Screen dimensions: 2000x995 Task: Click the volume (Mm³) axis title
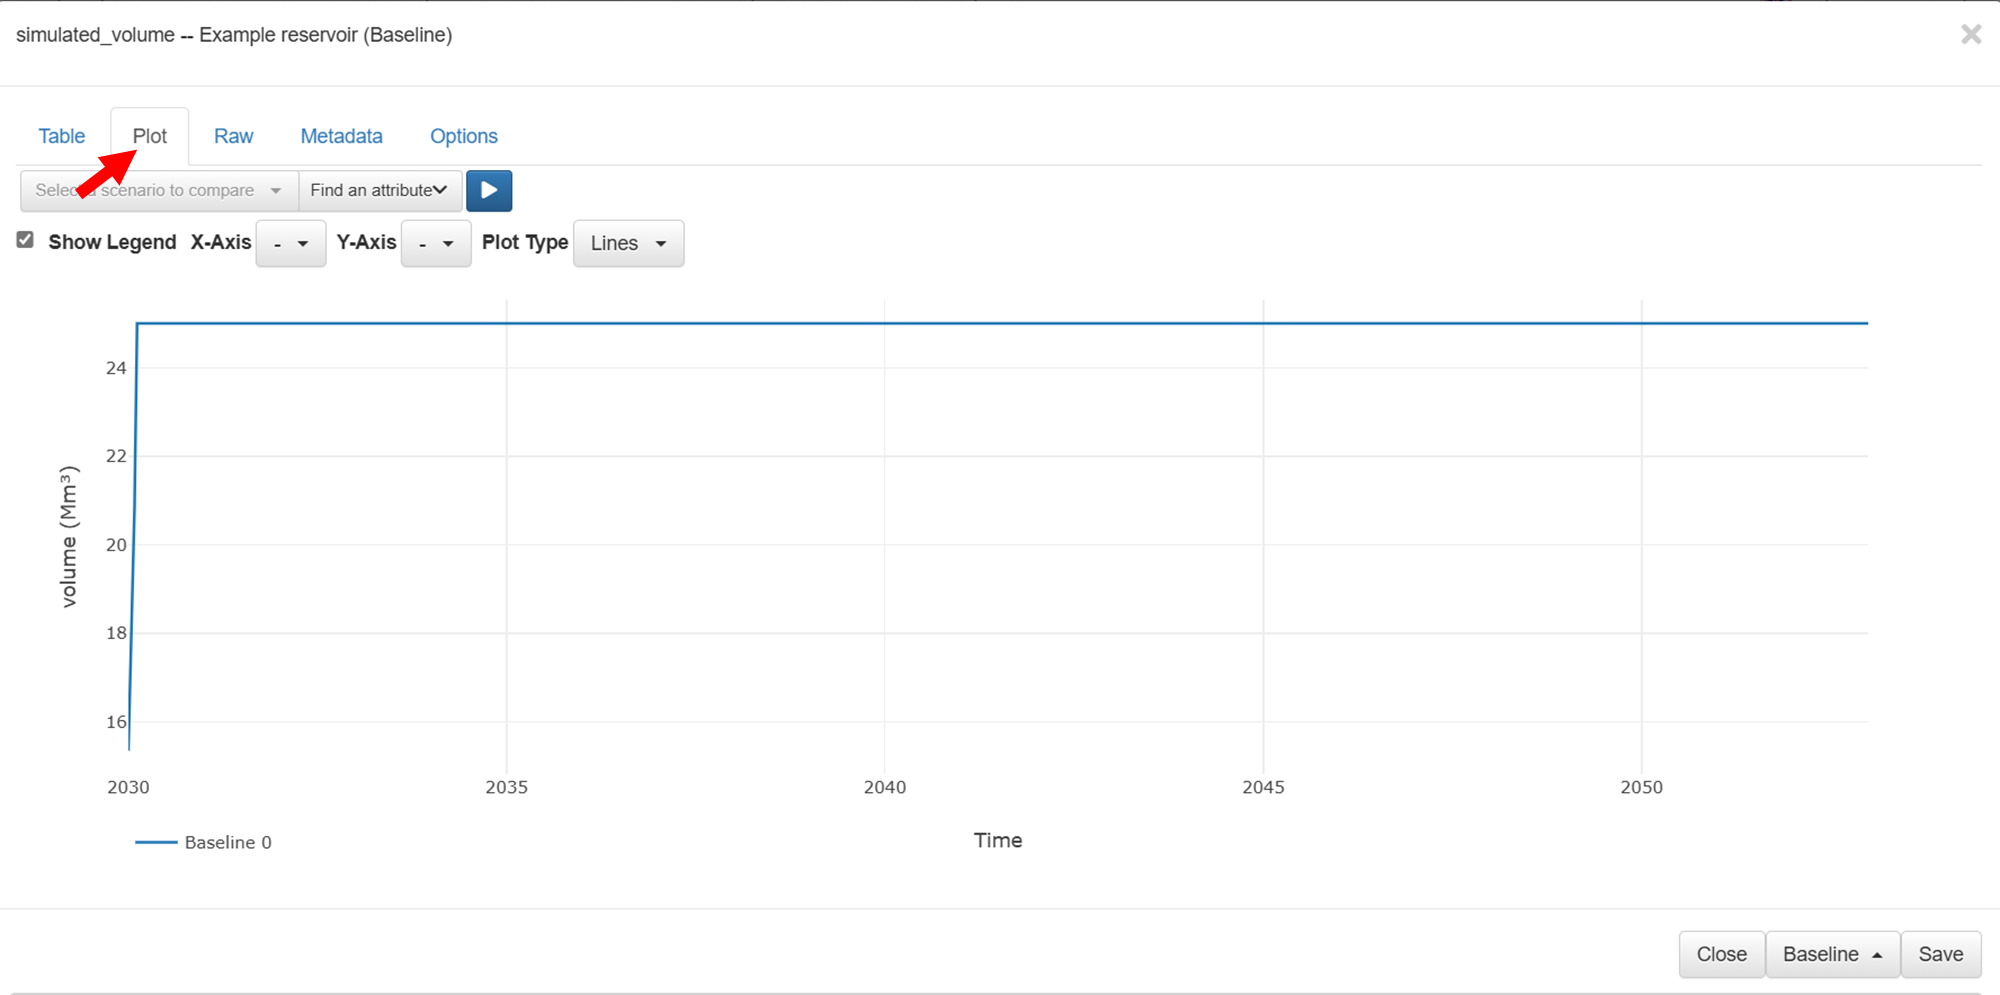(x=68, y=536)
